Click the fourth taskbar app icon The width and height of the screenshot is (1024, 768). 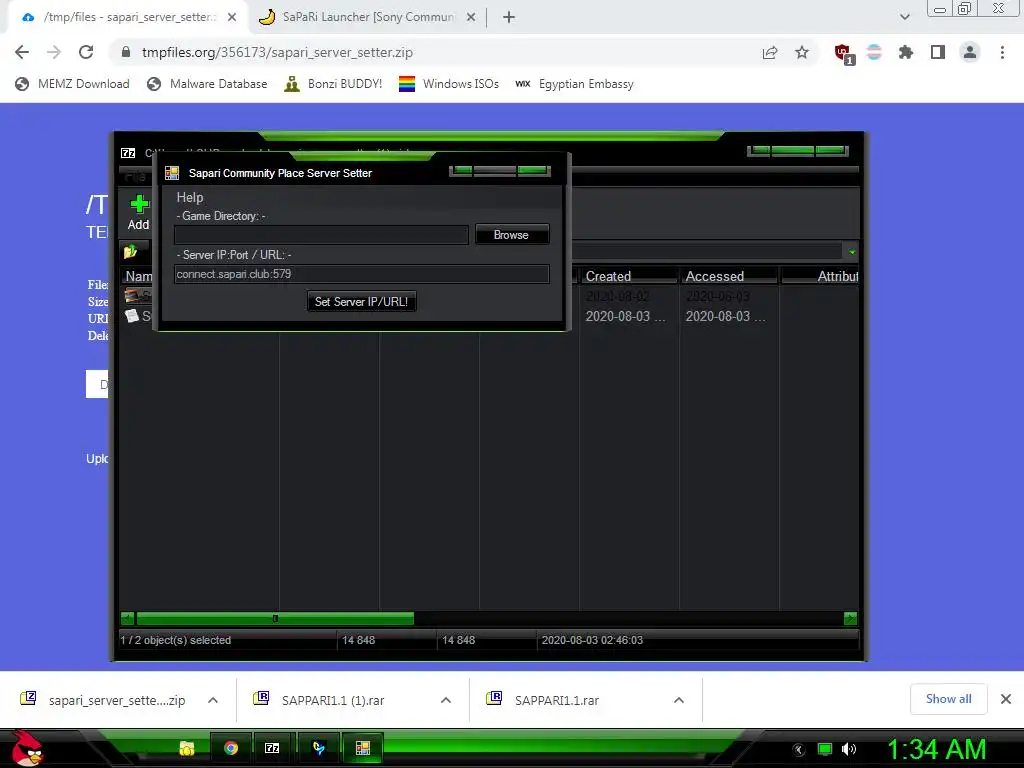[319, 748]
